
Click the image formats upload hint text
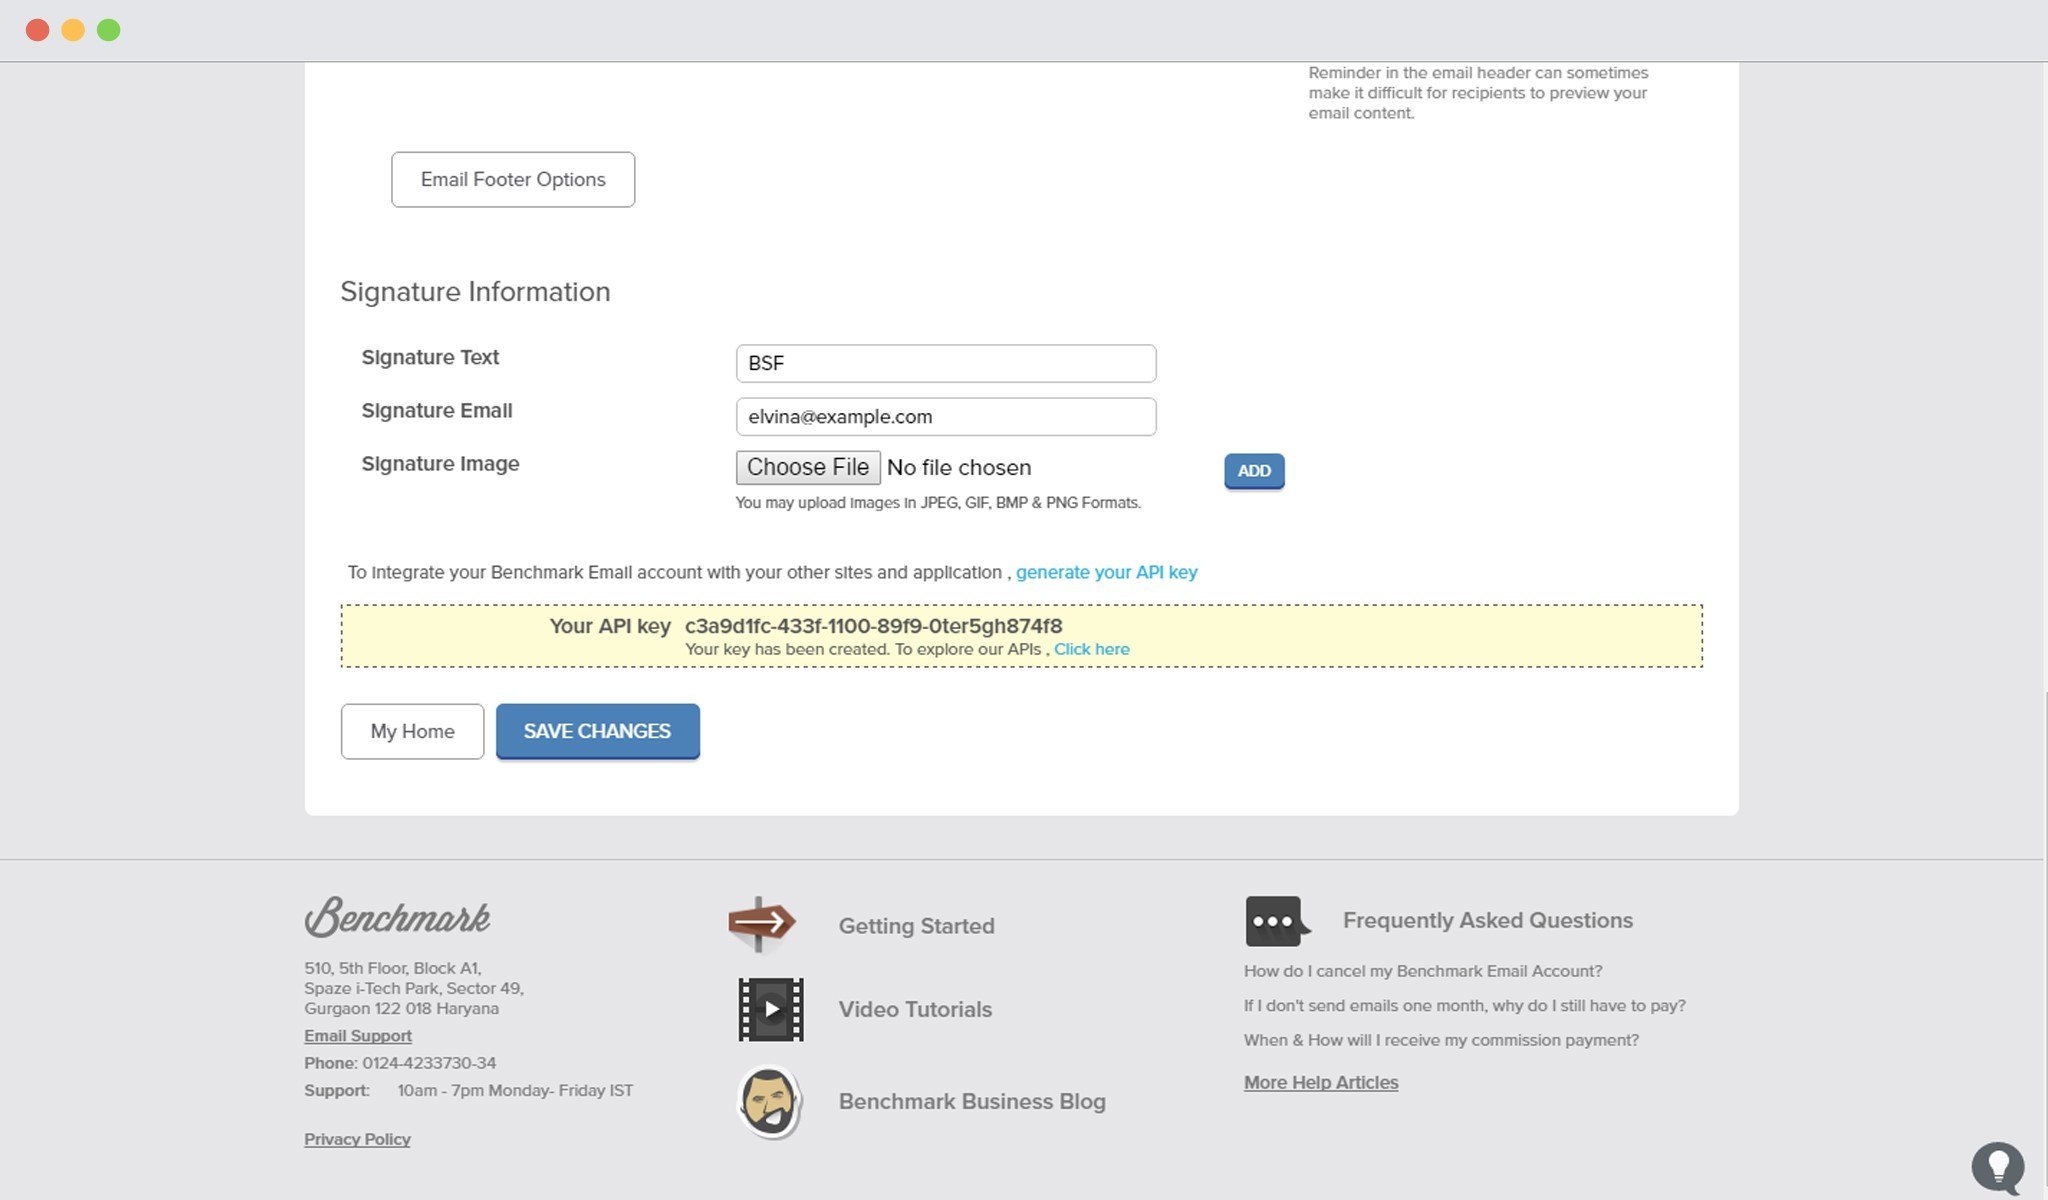(938, 503)
